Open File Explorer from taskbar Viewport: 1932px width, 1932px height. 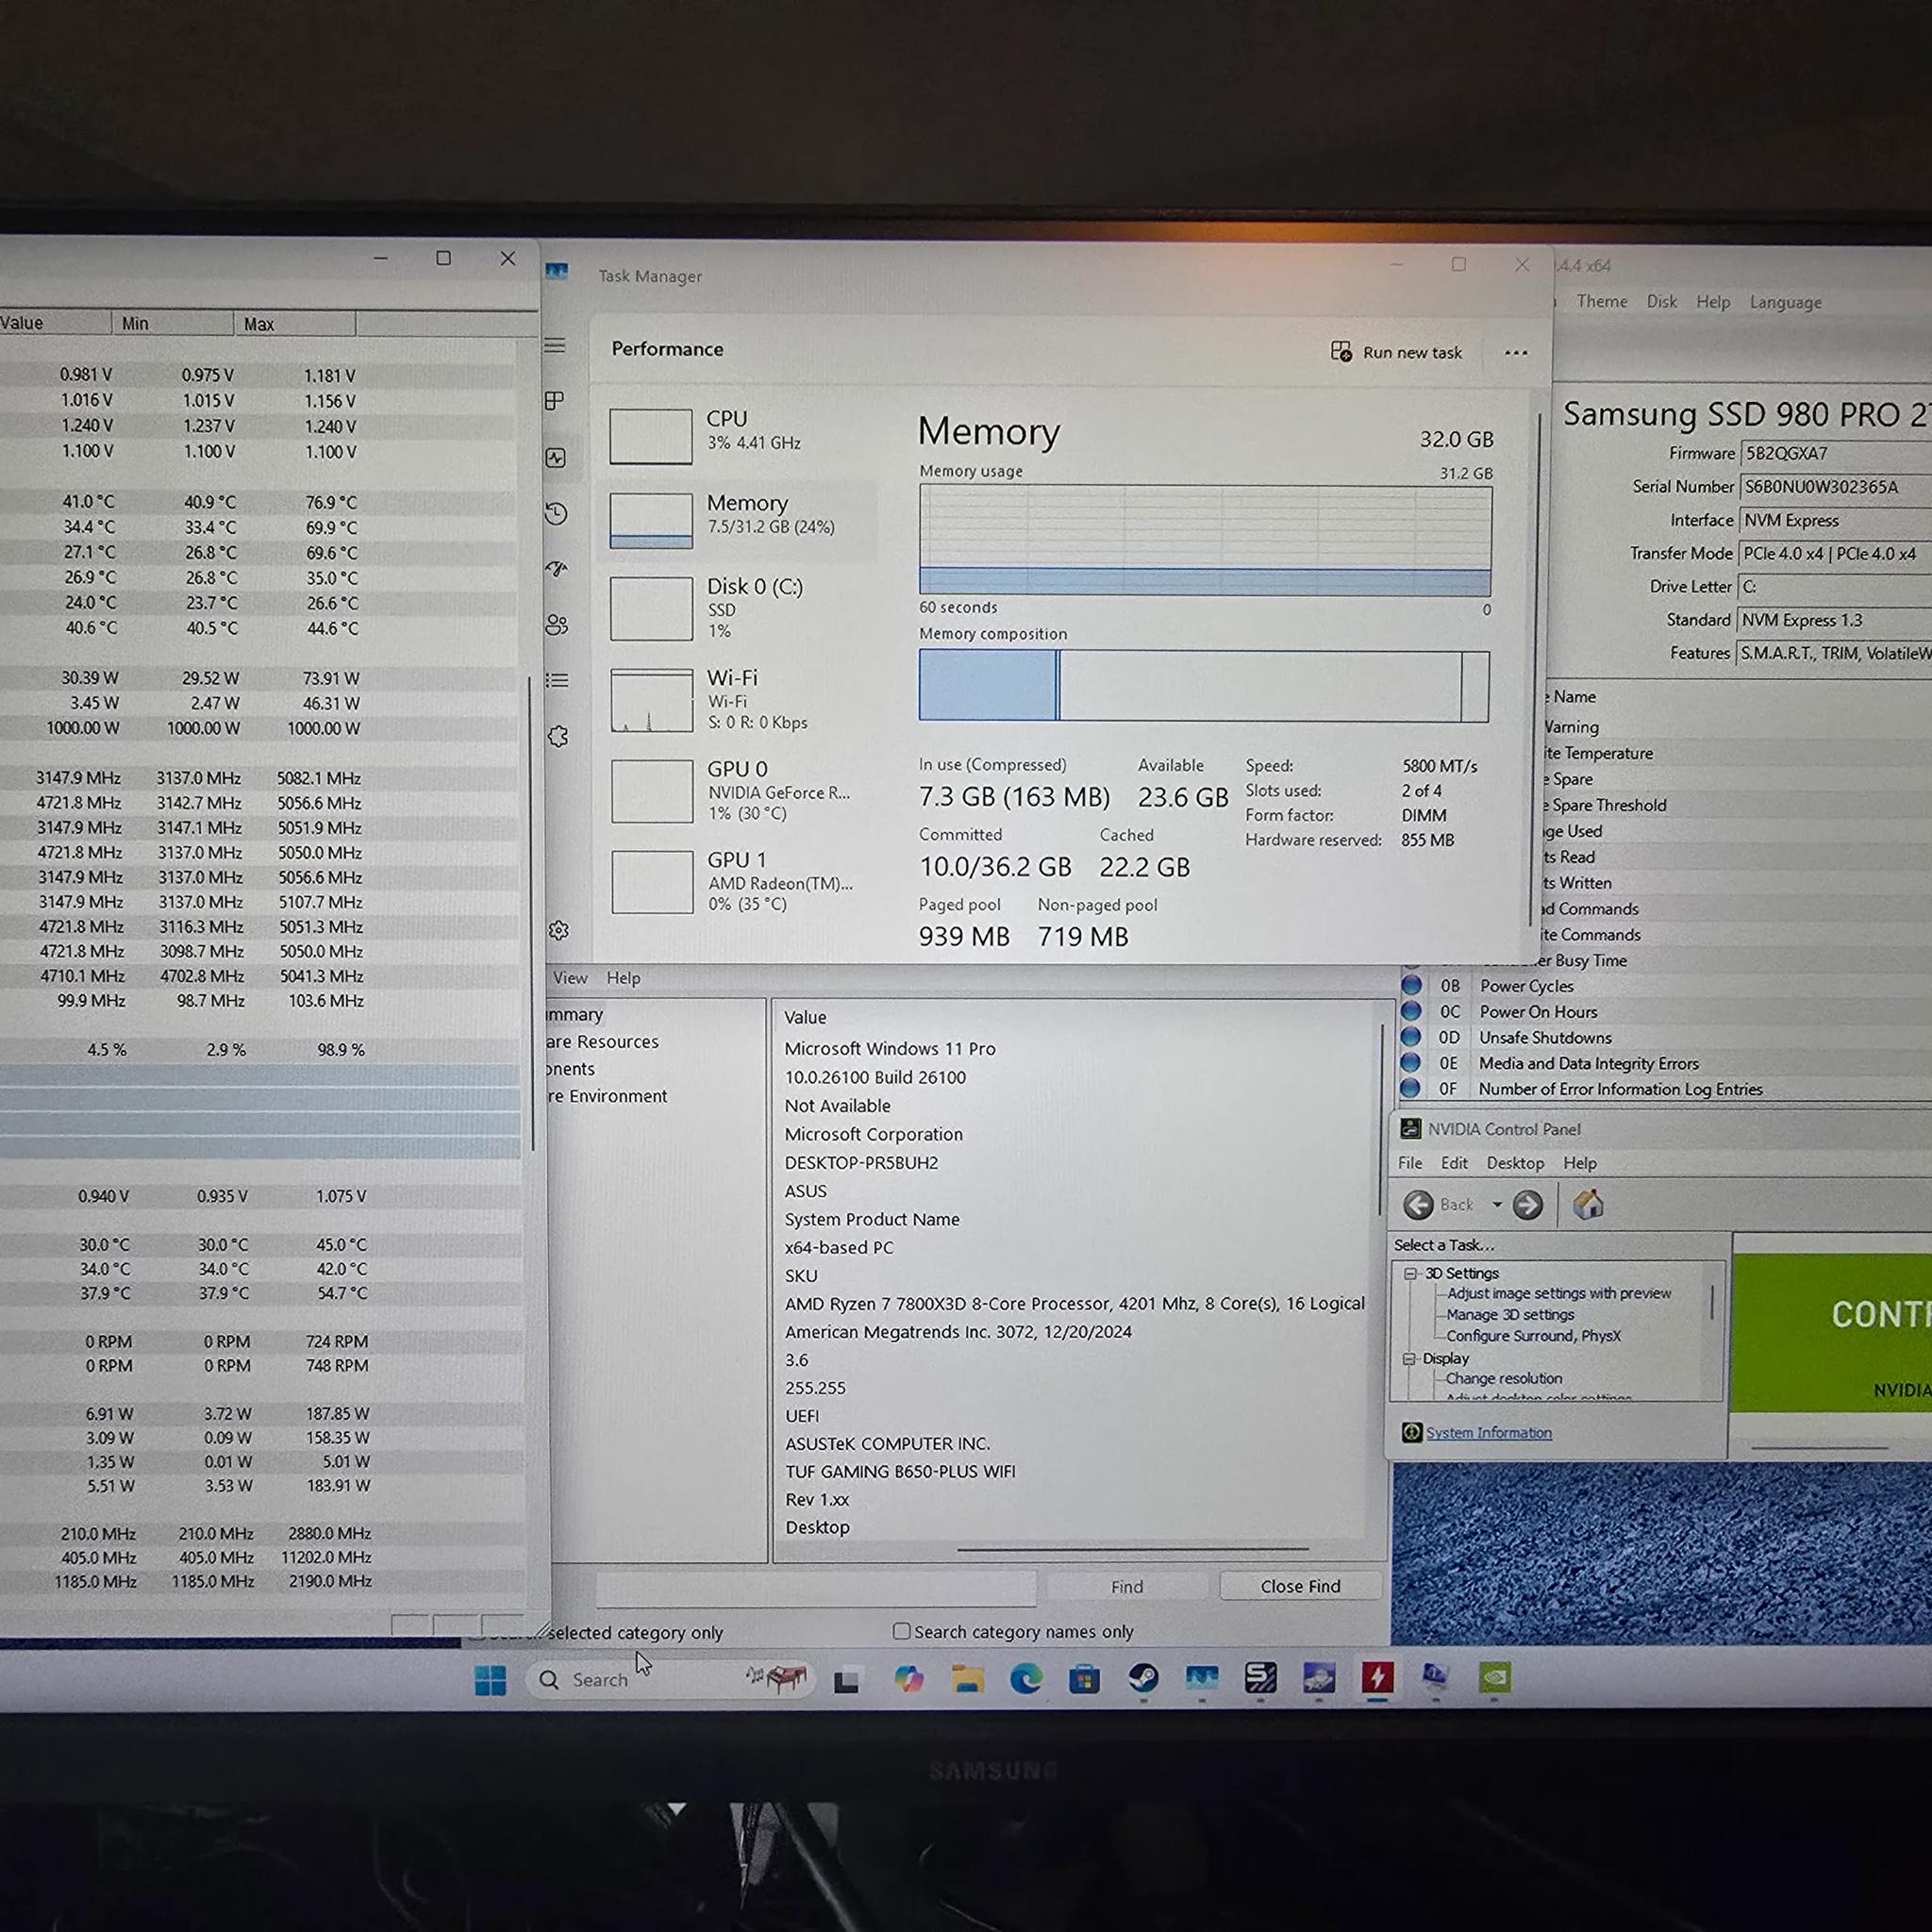(967, 1679)
